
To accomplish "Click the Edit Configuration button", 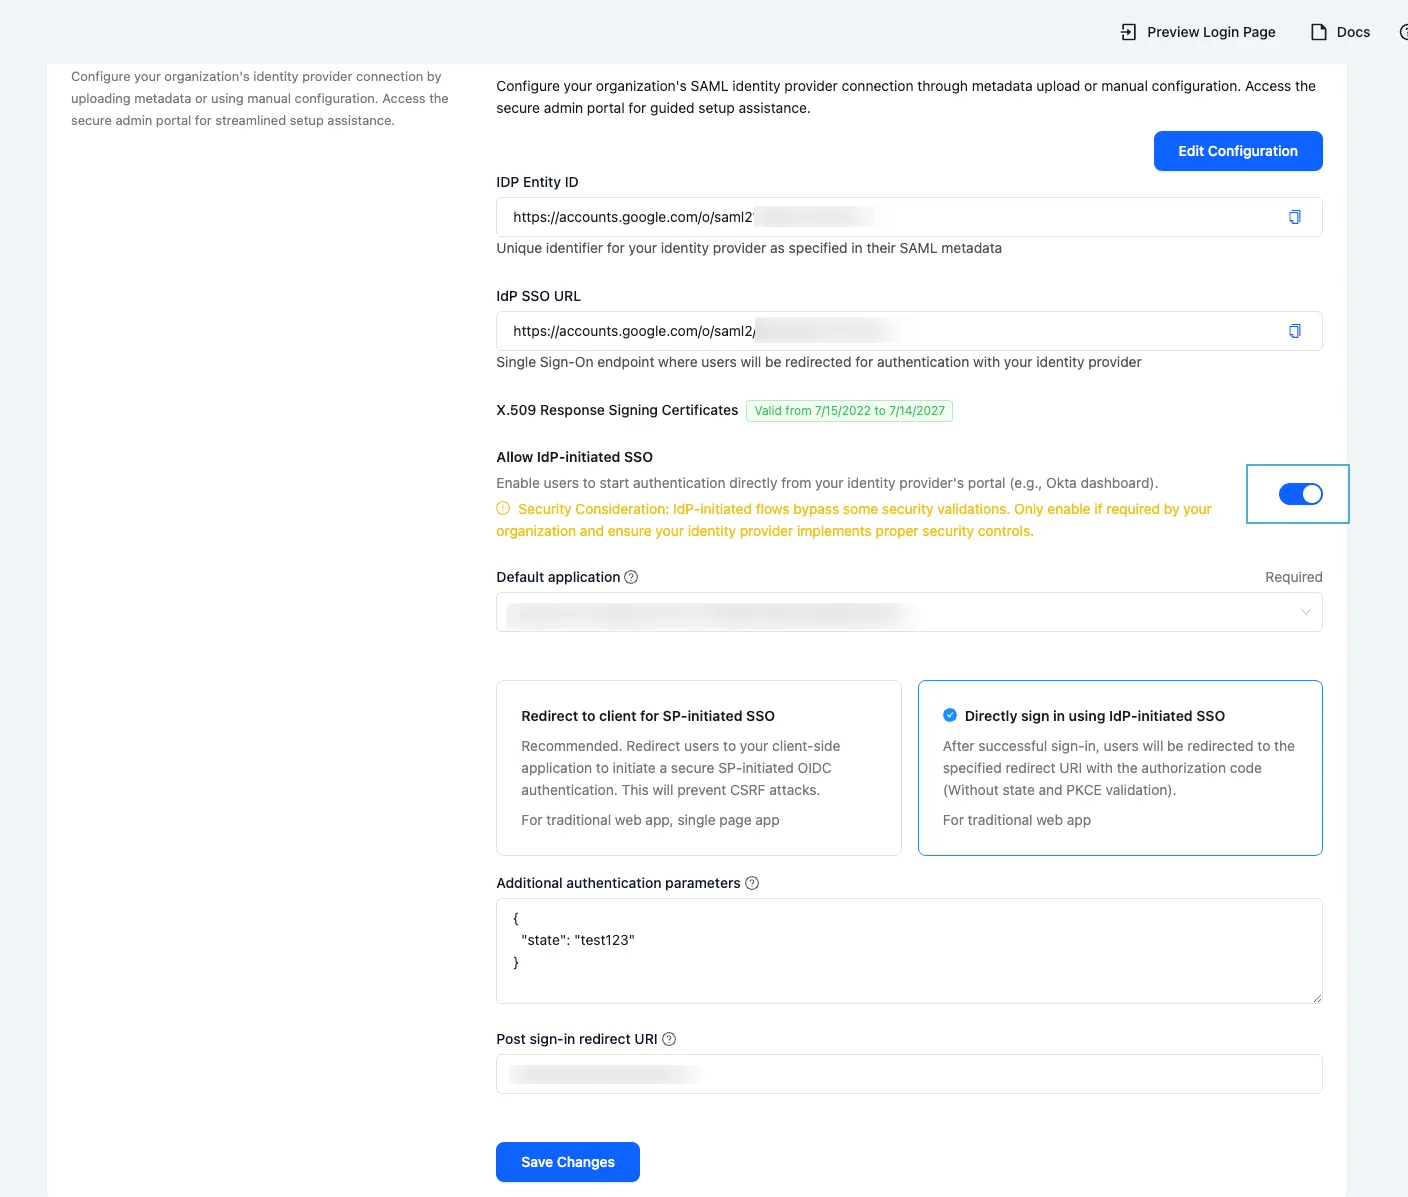I will tap(1237, 150).
